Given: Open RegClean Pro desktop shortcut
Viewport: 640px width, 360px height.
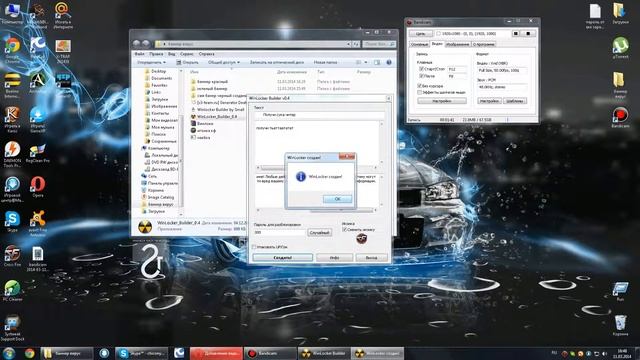Looking at the screenshot, I should coord(38,153).
